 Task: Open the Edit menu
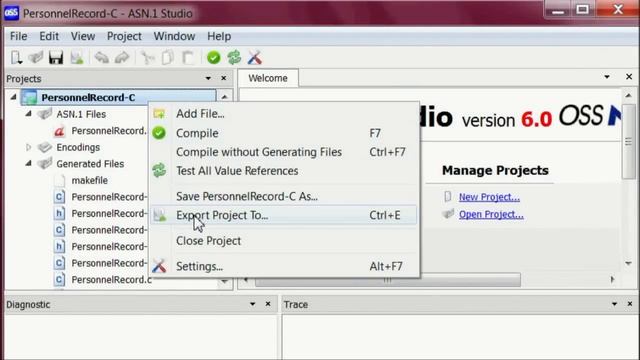click(49, 36)
